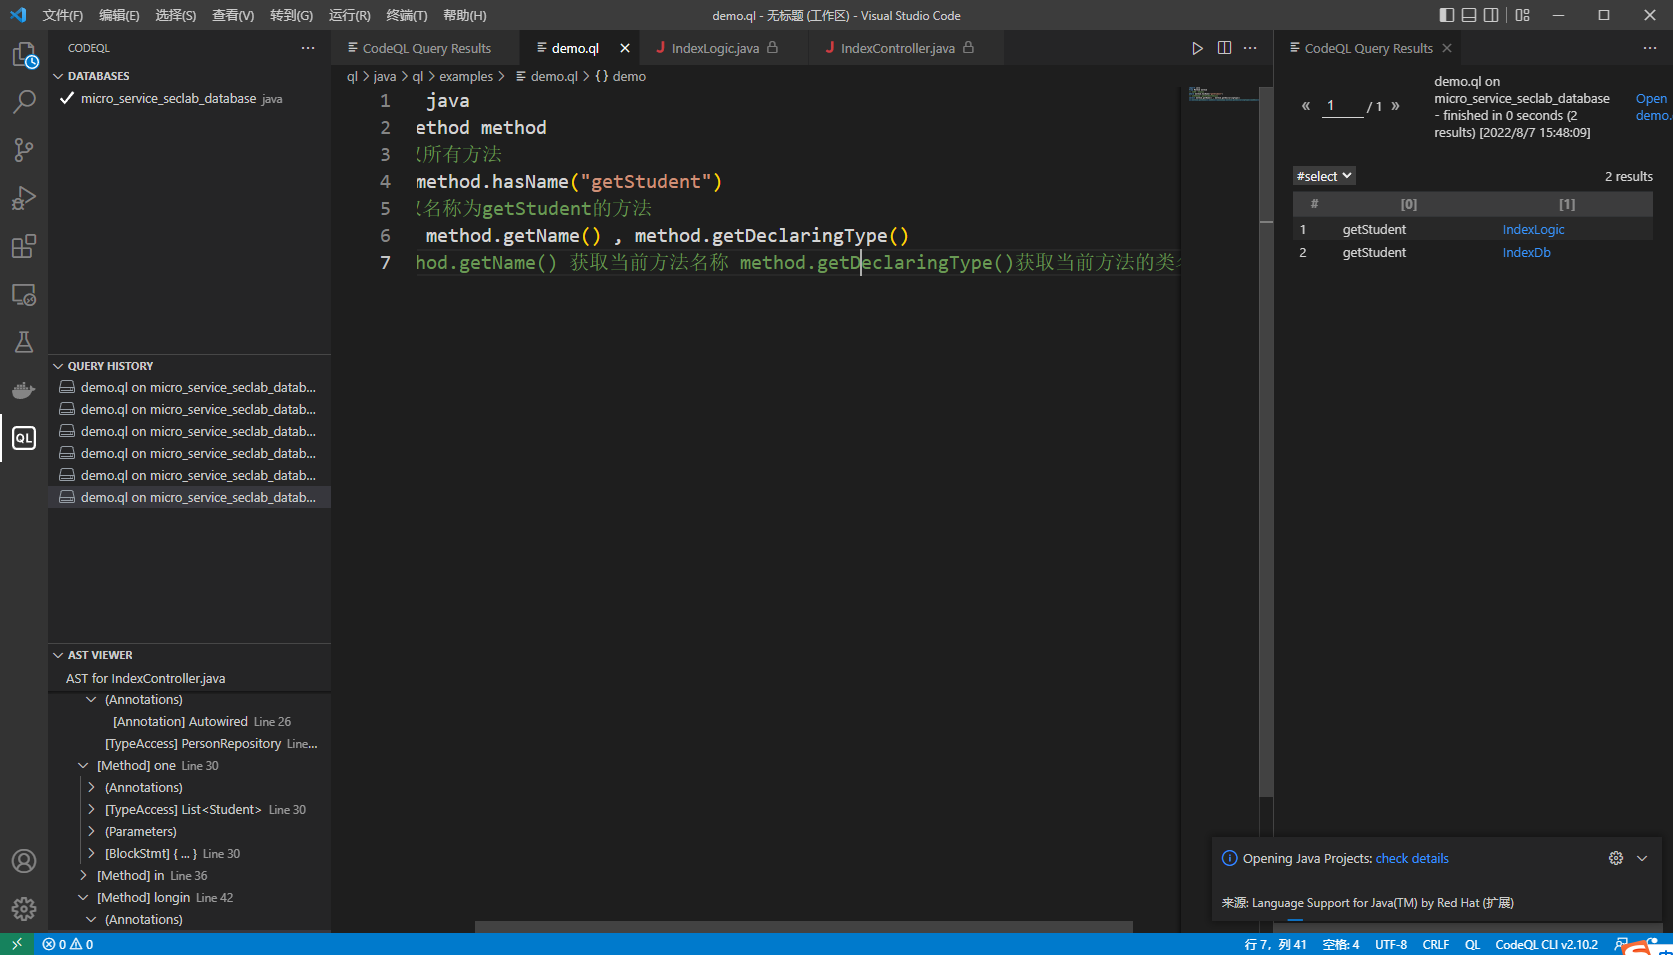The image size is (1673, 955).
Task: Open the #select result set dropdown
Action: [1324, 176]
